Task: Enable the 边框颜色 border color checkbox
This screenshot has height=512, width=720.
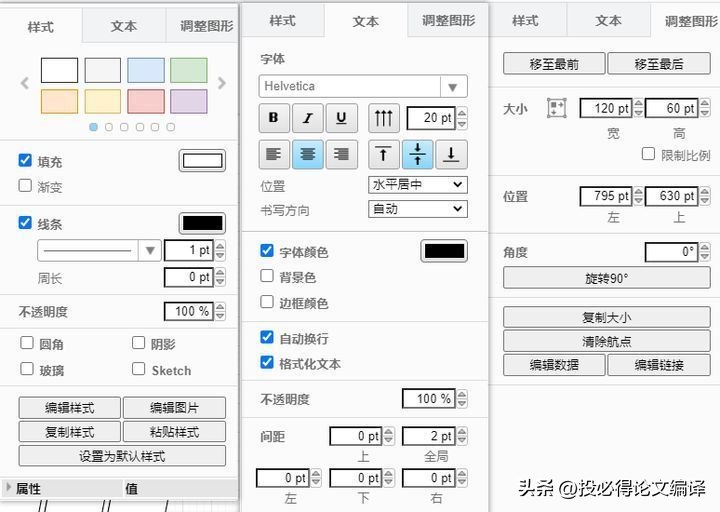Action: point(267,302)
